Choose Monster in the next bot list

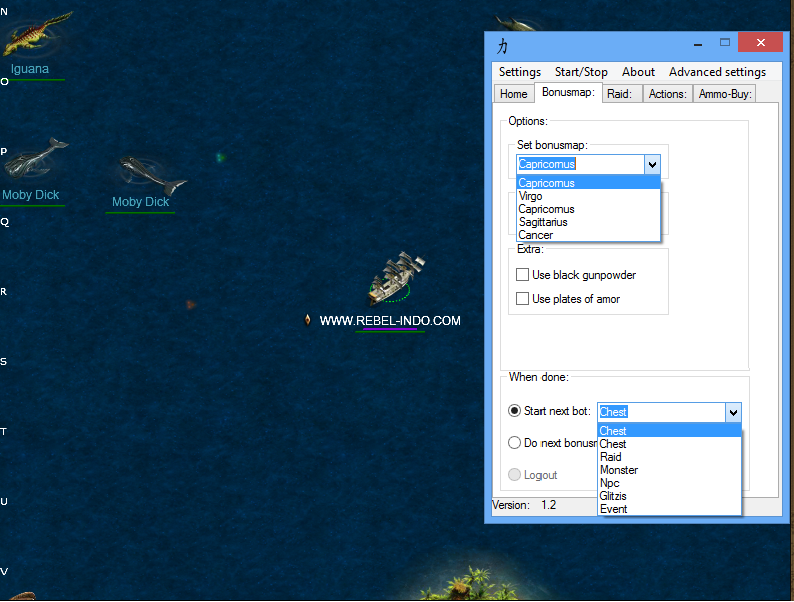click(669, 470)
